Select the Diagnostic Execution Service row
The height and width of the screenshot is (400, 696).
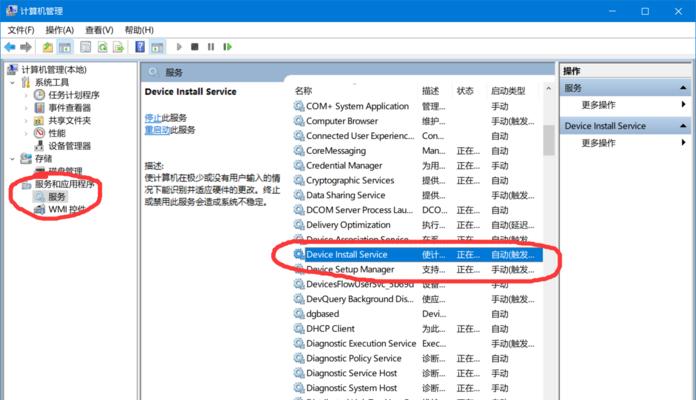tap(417, 344)
